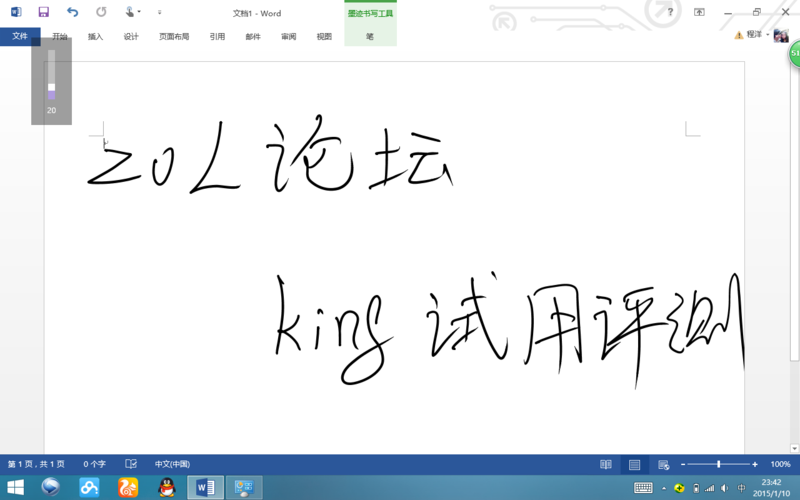
Task: Click the zoom out minus button
Action: point(683,464)
